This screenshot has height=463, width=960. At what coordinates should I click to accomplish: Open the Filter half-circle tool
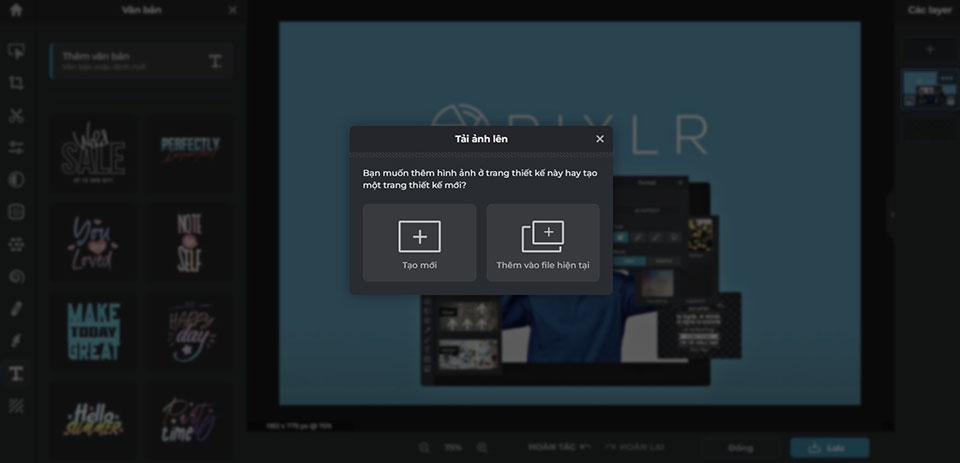click(x=16, y=179)
